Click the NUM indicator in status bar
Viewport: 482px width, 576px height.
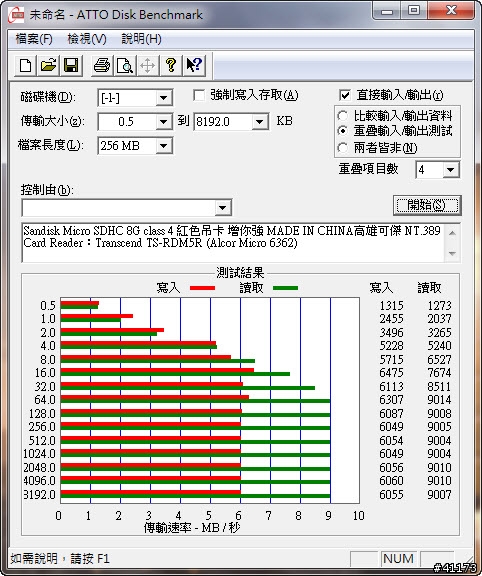click(x=398, y=559)
